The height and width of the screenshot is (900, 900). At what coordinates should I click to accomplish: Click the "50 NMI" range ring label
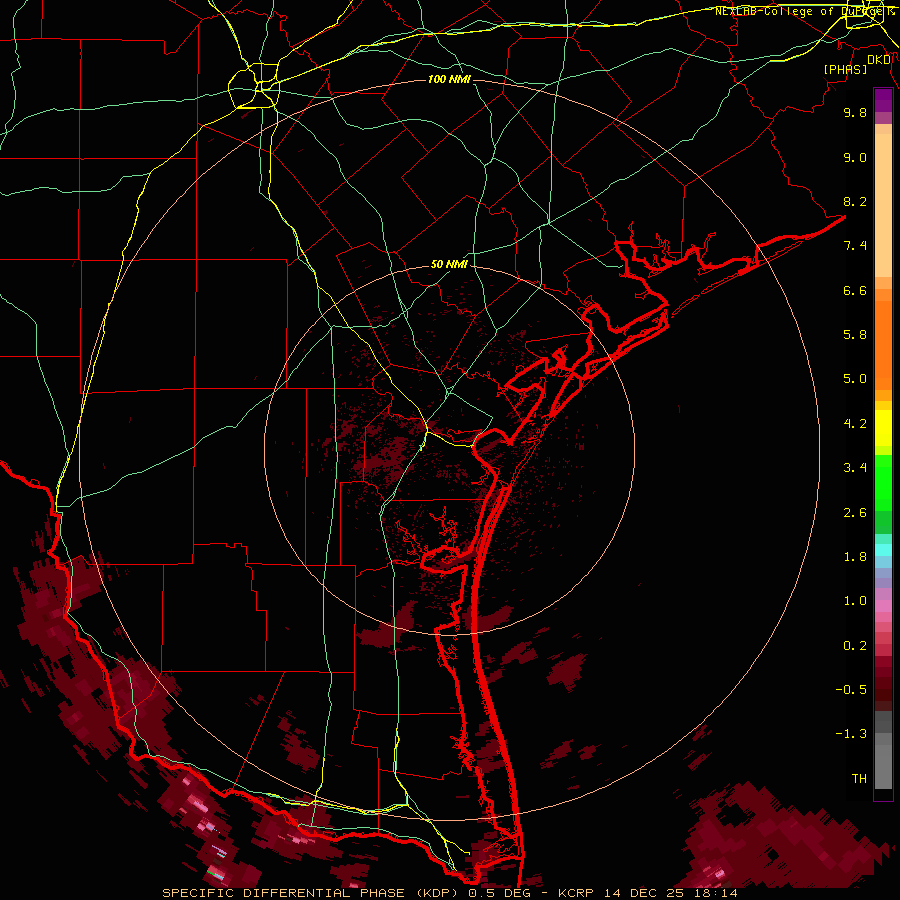(x=449, y=265)
